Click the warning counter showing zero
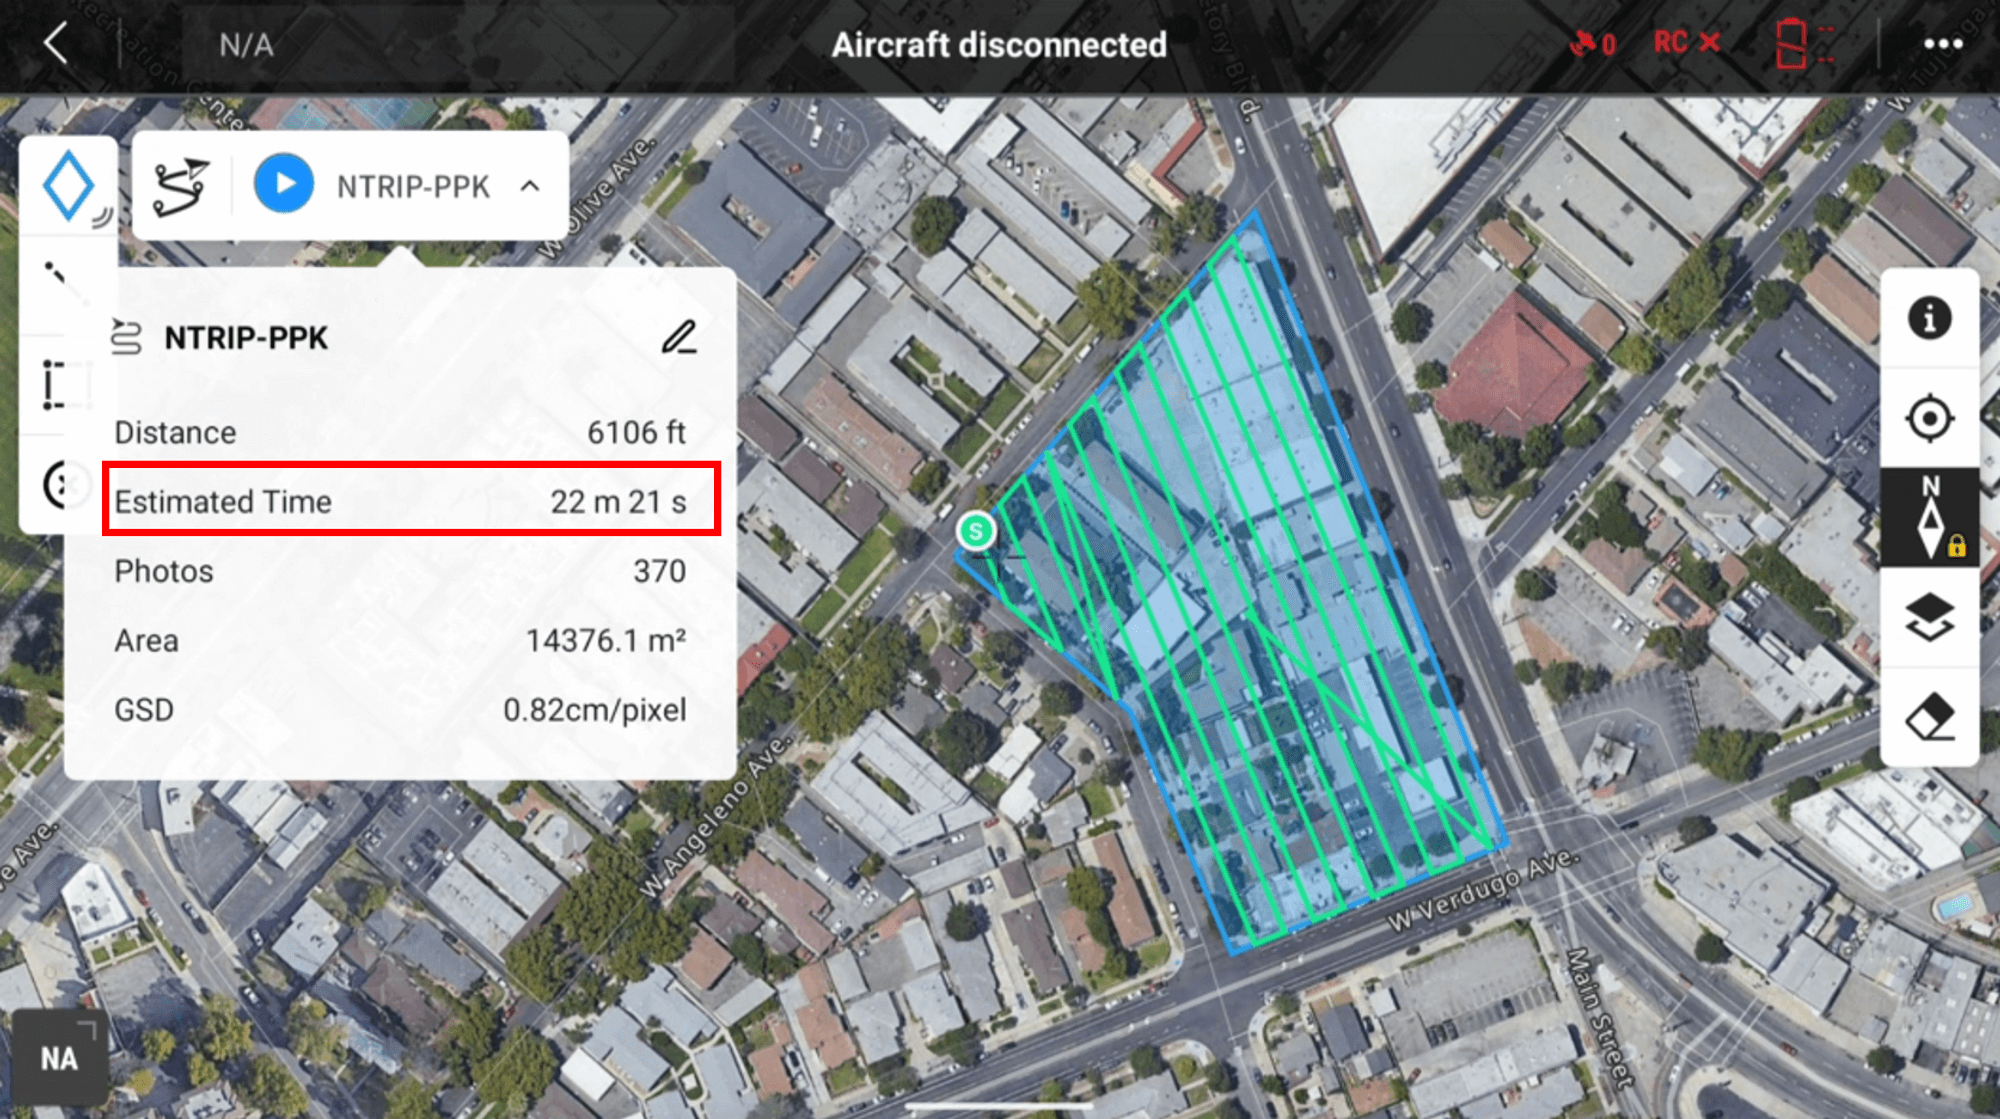This screenshot has width=2000, height=1119. click(1594, 42)
